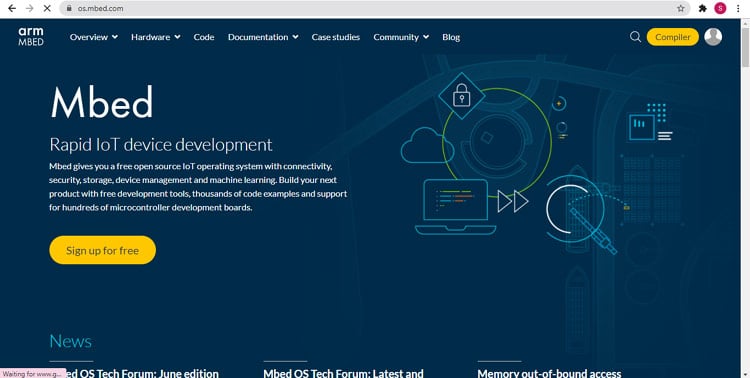Expand the Hardware dropdown menu
This screenshot has width=750, height=378.
tap(156, 37)
